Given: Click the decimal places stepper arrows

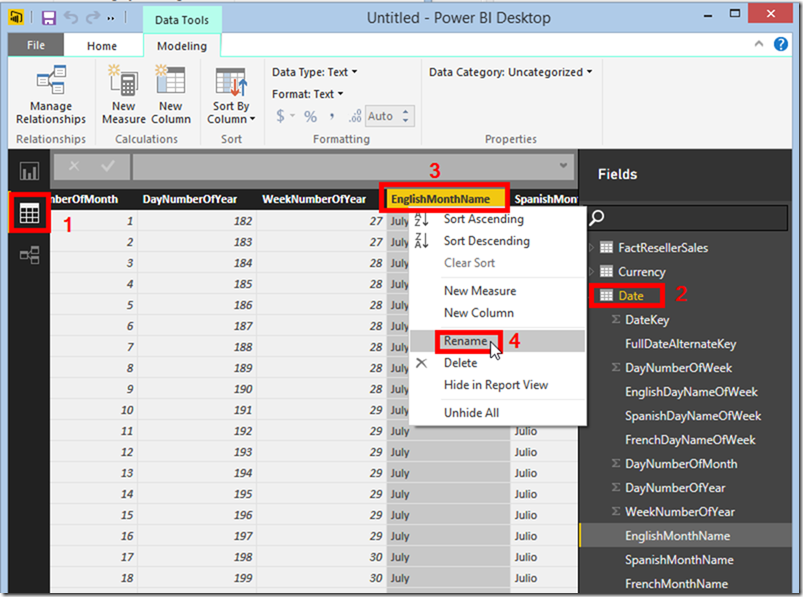Looking at the screenshot, I should (x=406, y=116).
